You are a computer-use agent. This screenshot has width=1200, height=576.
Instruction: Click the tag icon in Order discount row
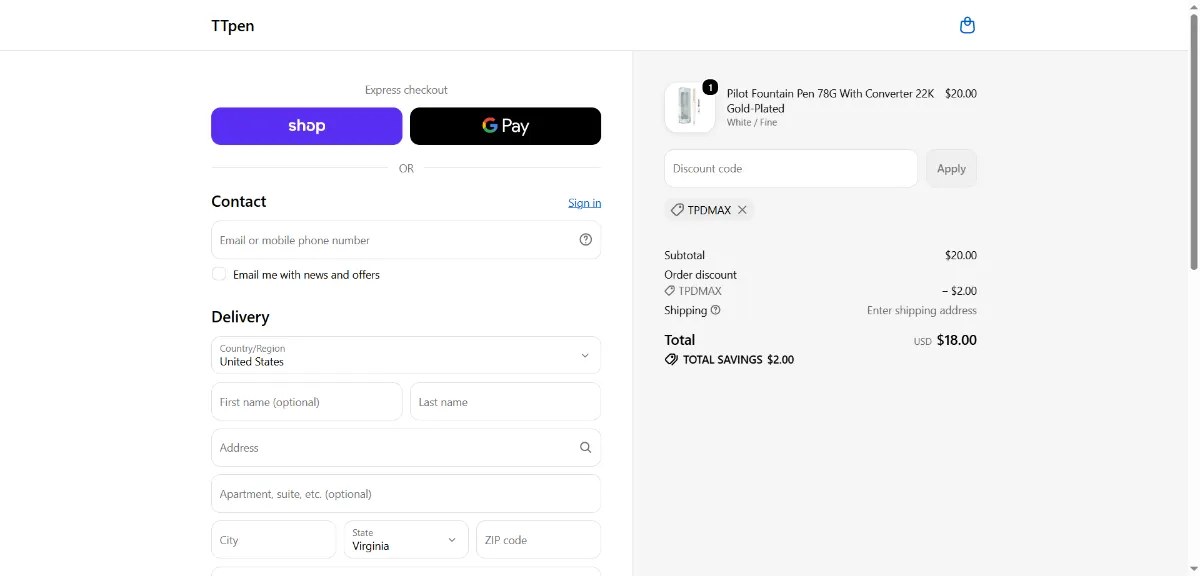pyautogui.click(x=670, y=292)
